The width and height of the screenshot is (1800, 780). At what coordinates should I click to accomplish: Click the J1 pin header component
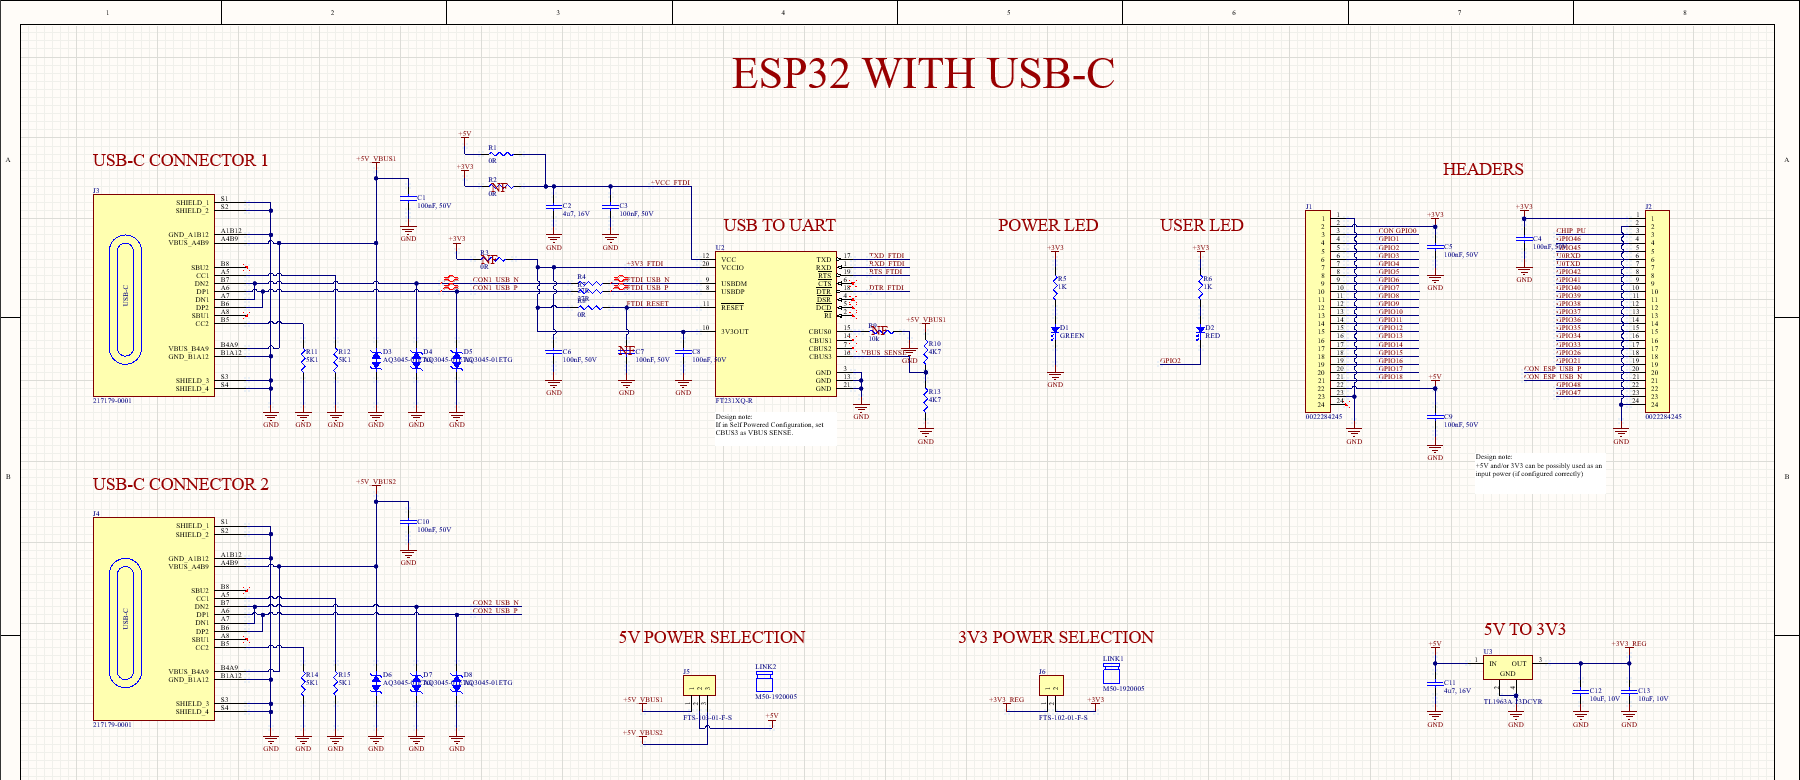pos(1318,310)
